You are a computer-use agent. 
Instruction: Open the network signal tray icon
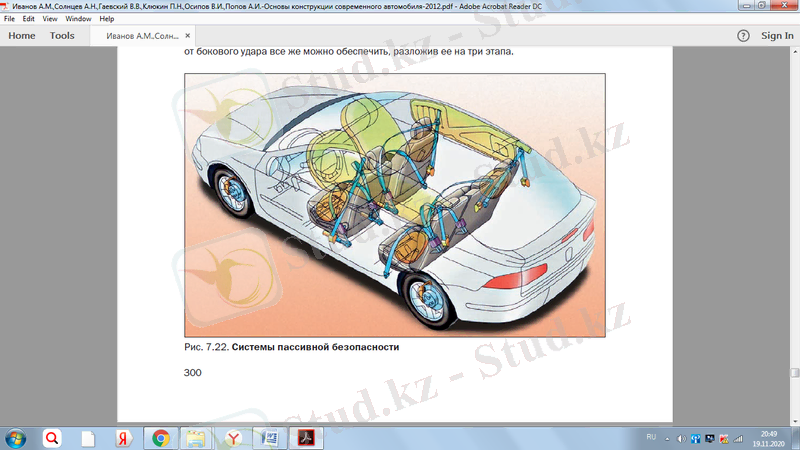click(738, 439)
